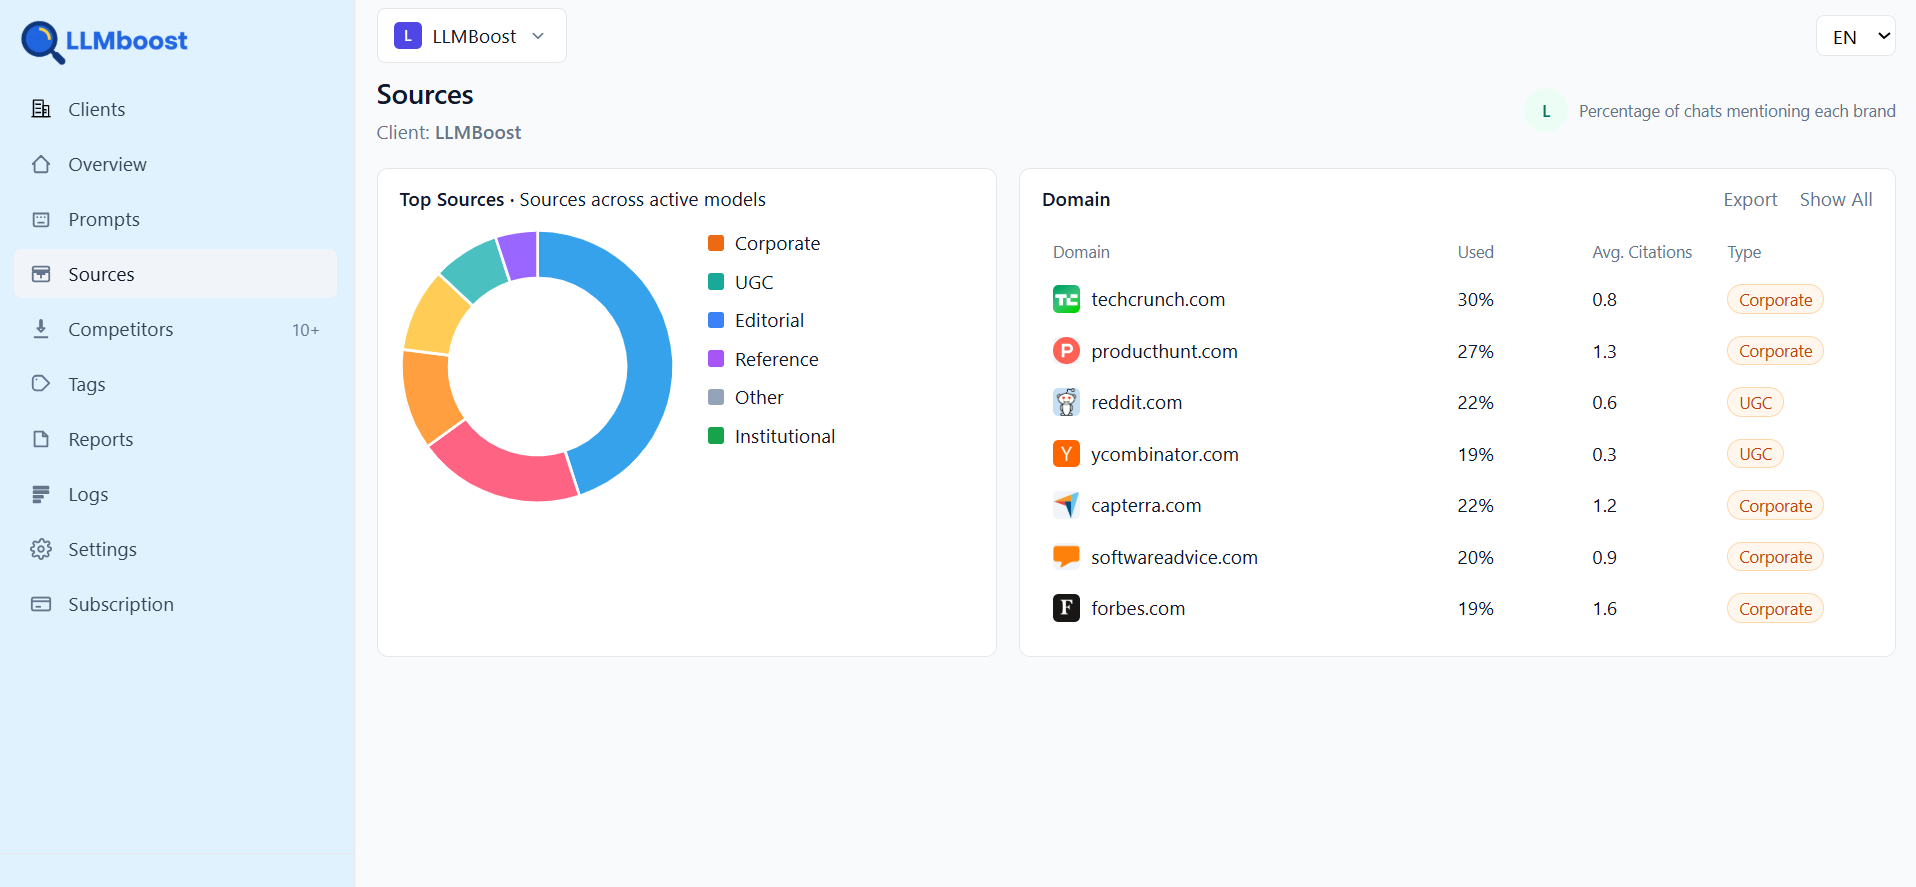Click the ycombinator.com favicon

point(1066,454)
